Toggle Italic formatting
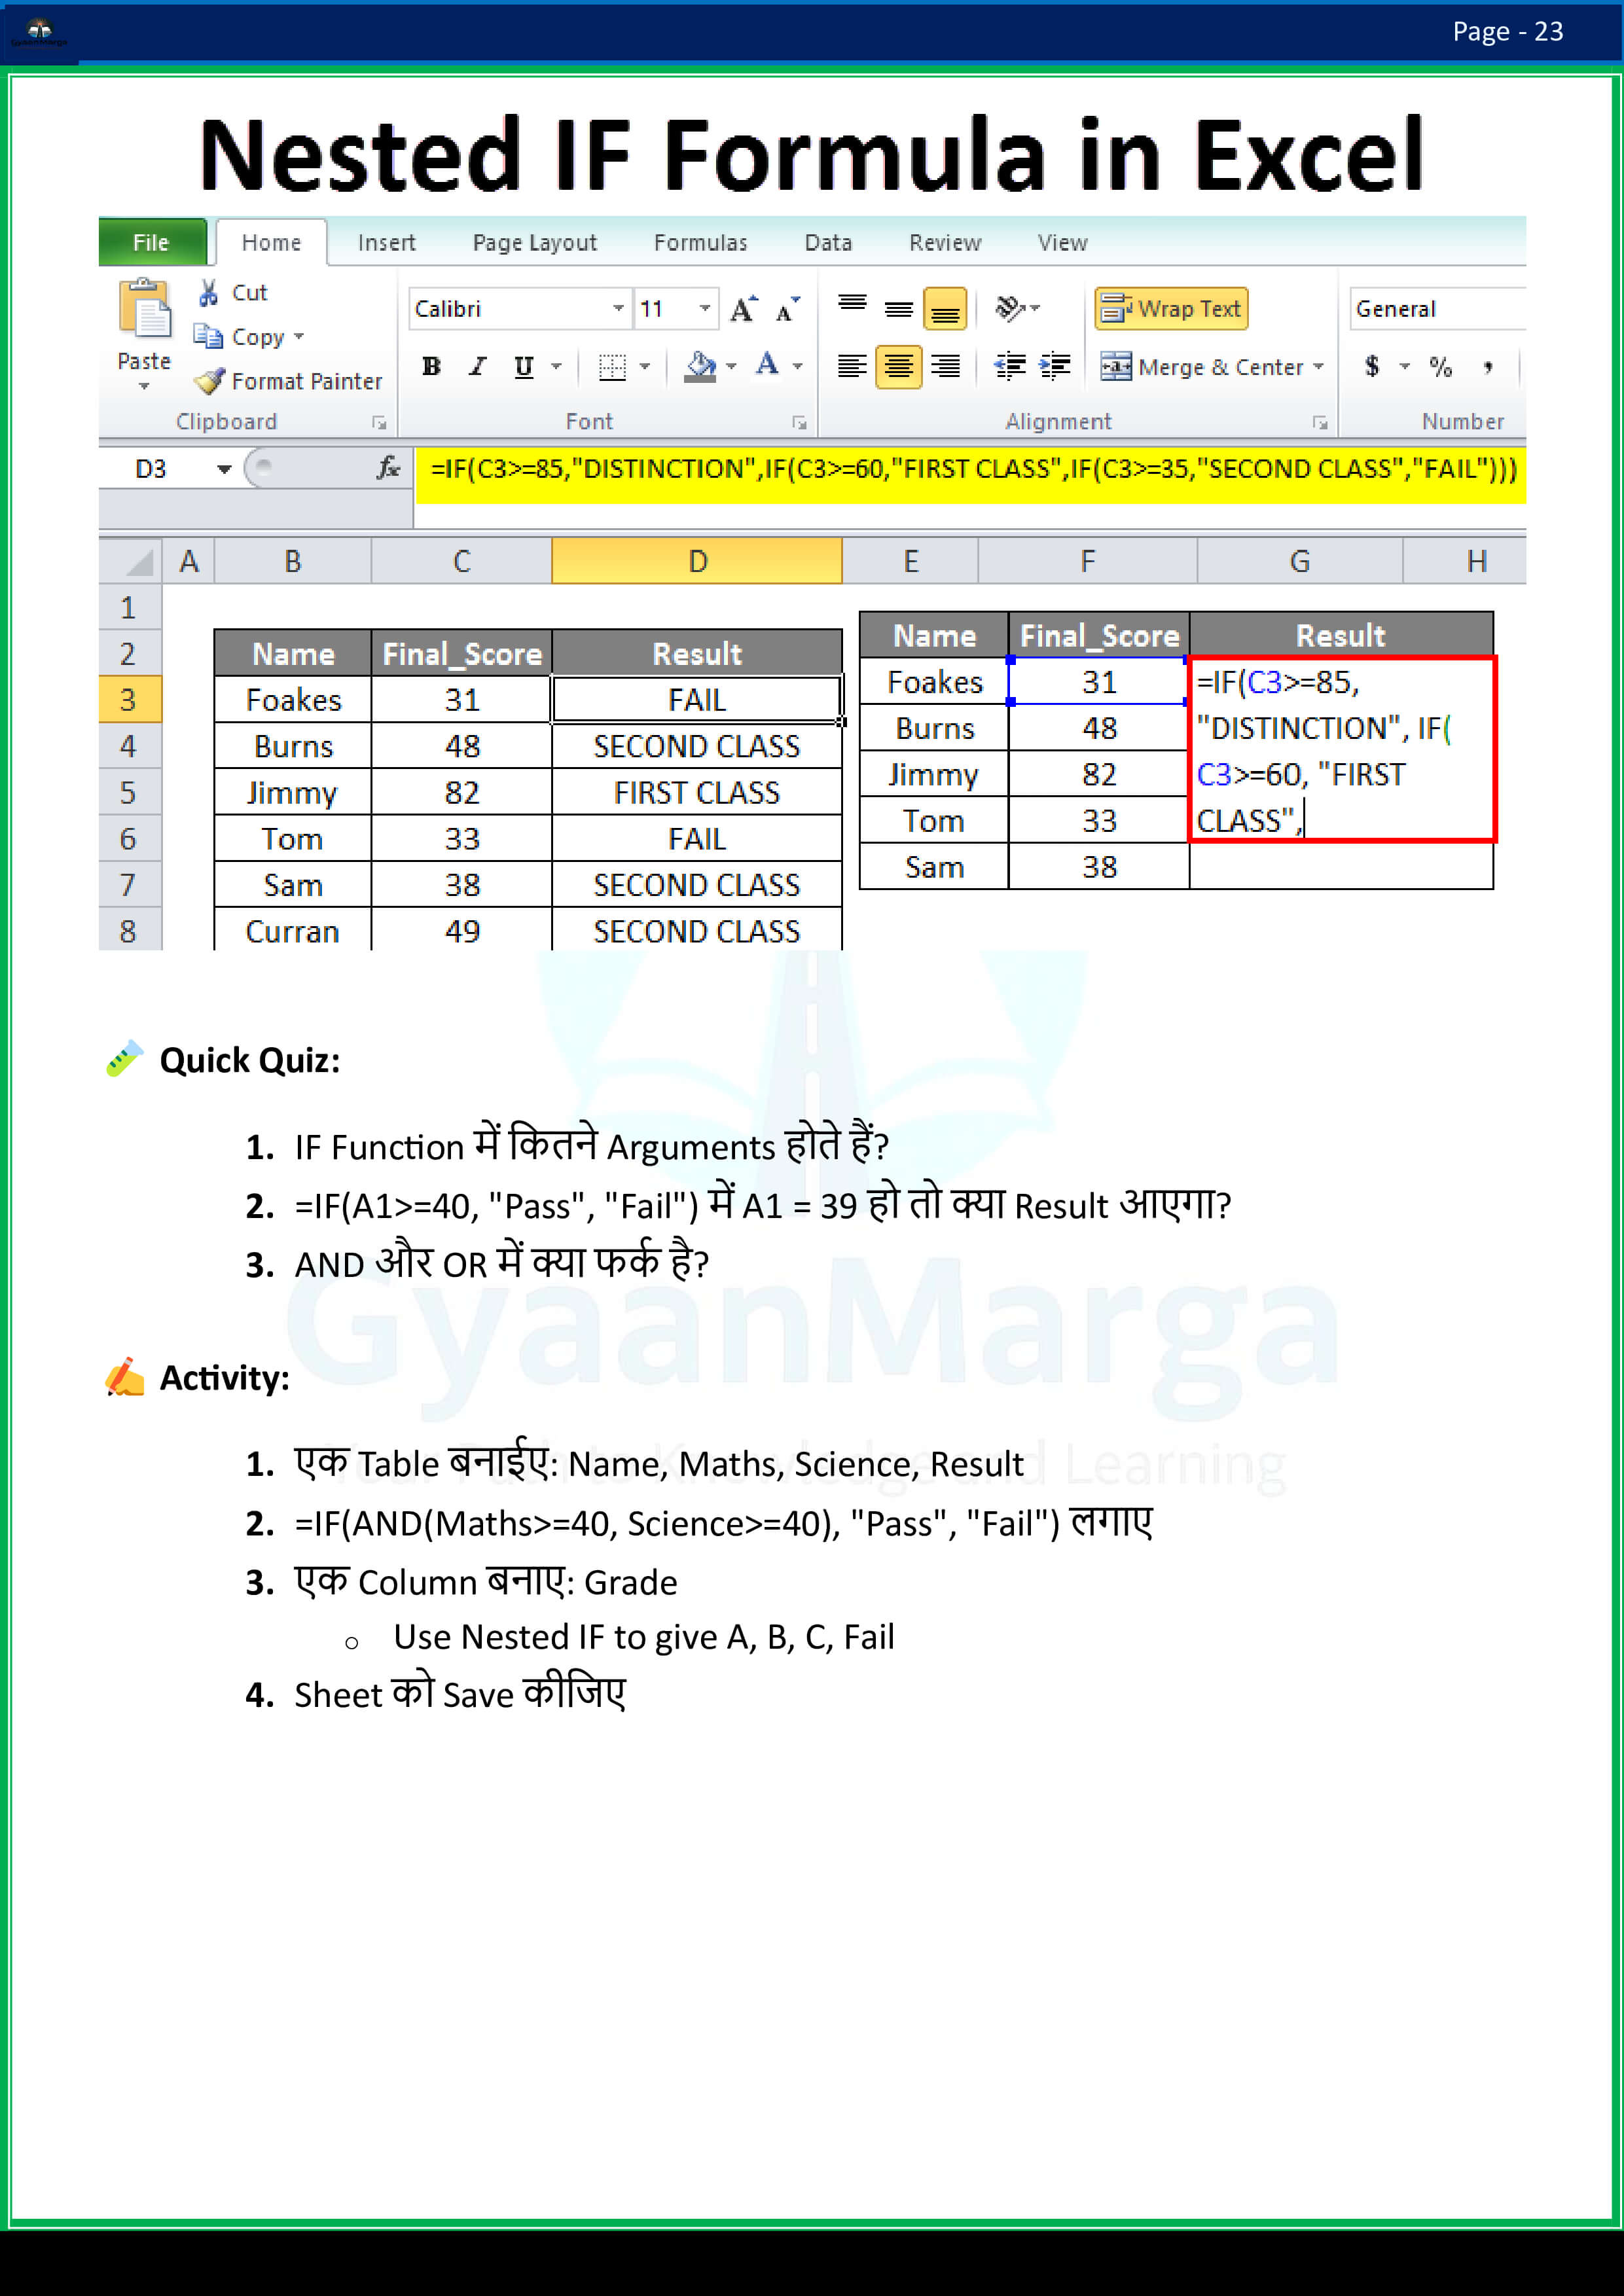This screenshot has height=2296, width=1624. (x=478, y=367)
